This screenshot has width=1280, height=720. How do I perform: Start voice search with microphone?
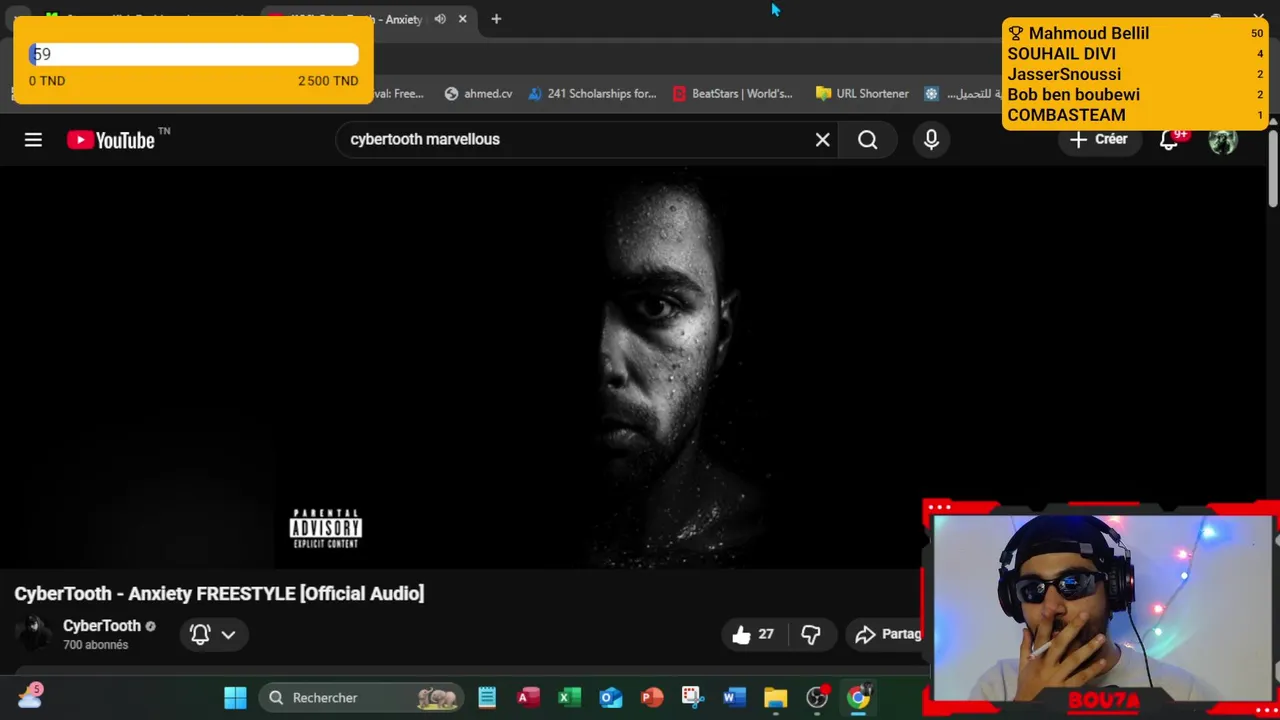tap(931, 140)
